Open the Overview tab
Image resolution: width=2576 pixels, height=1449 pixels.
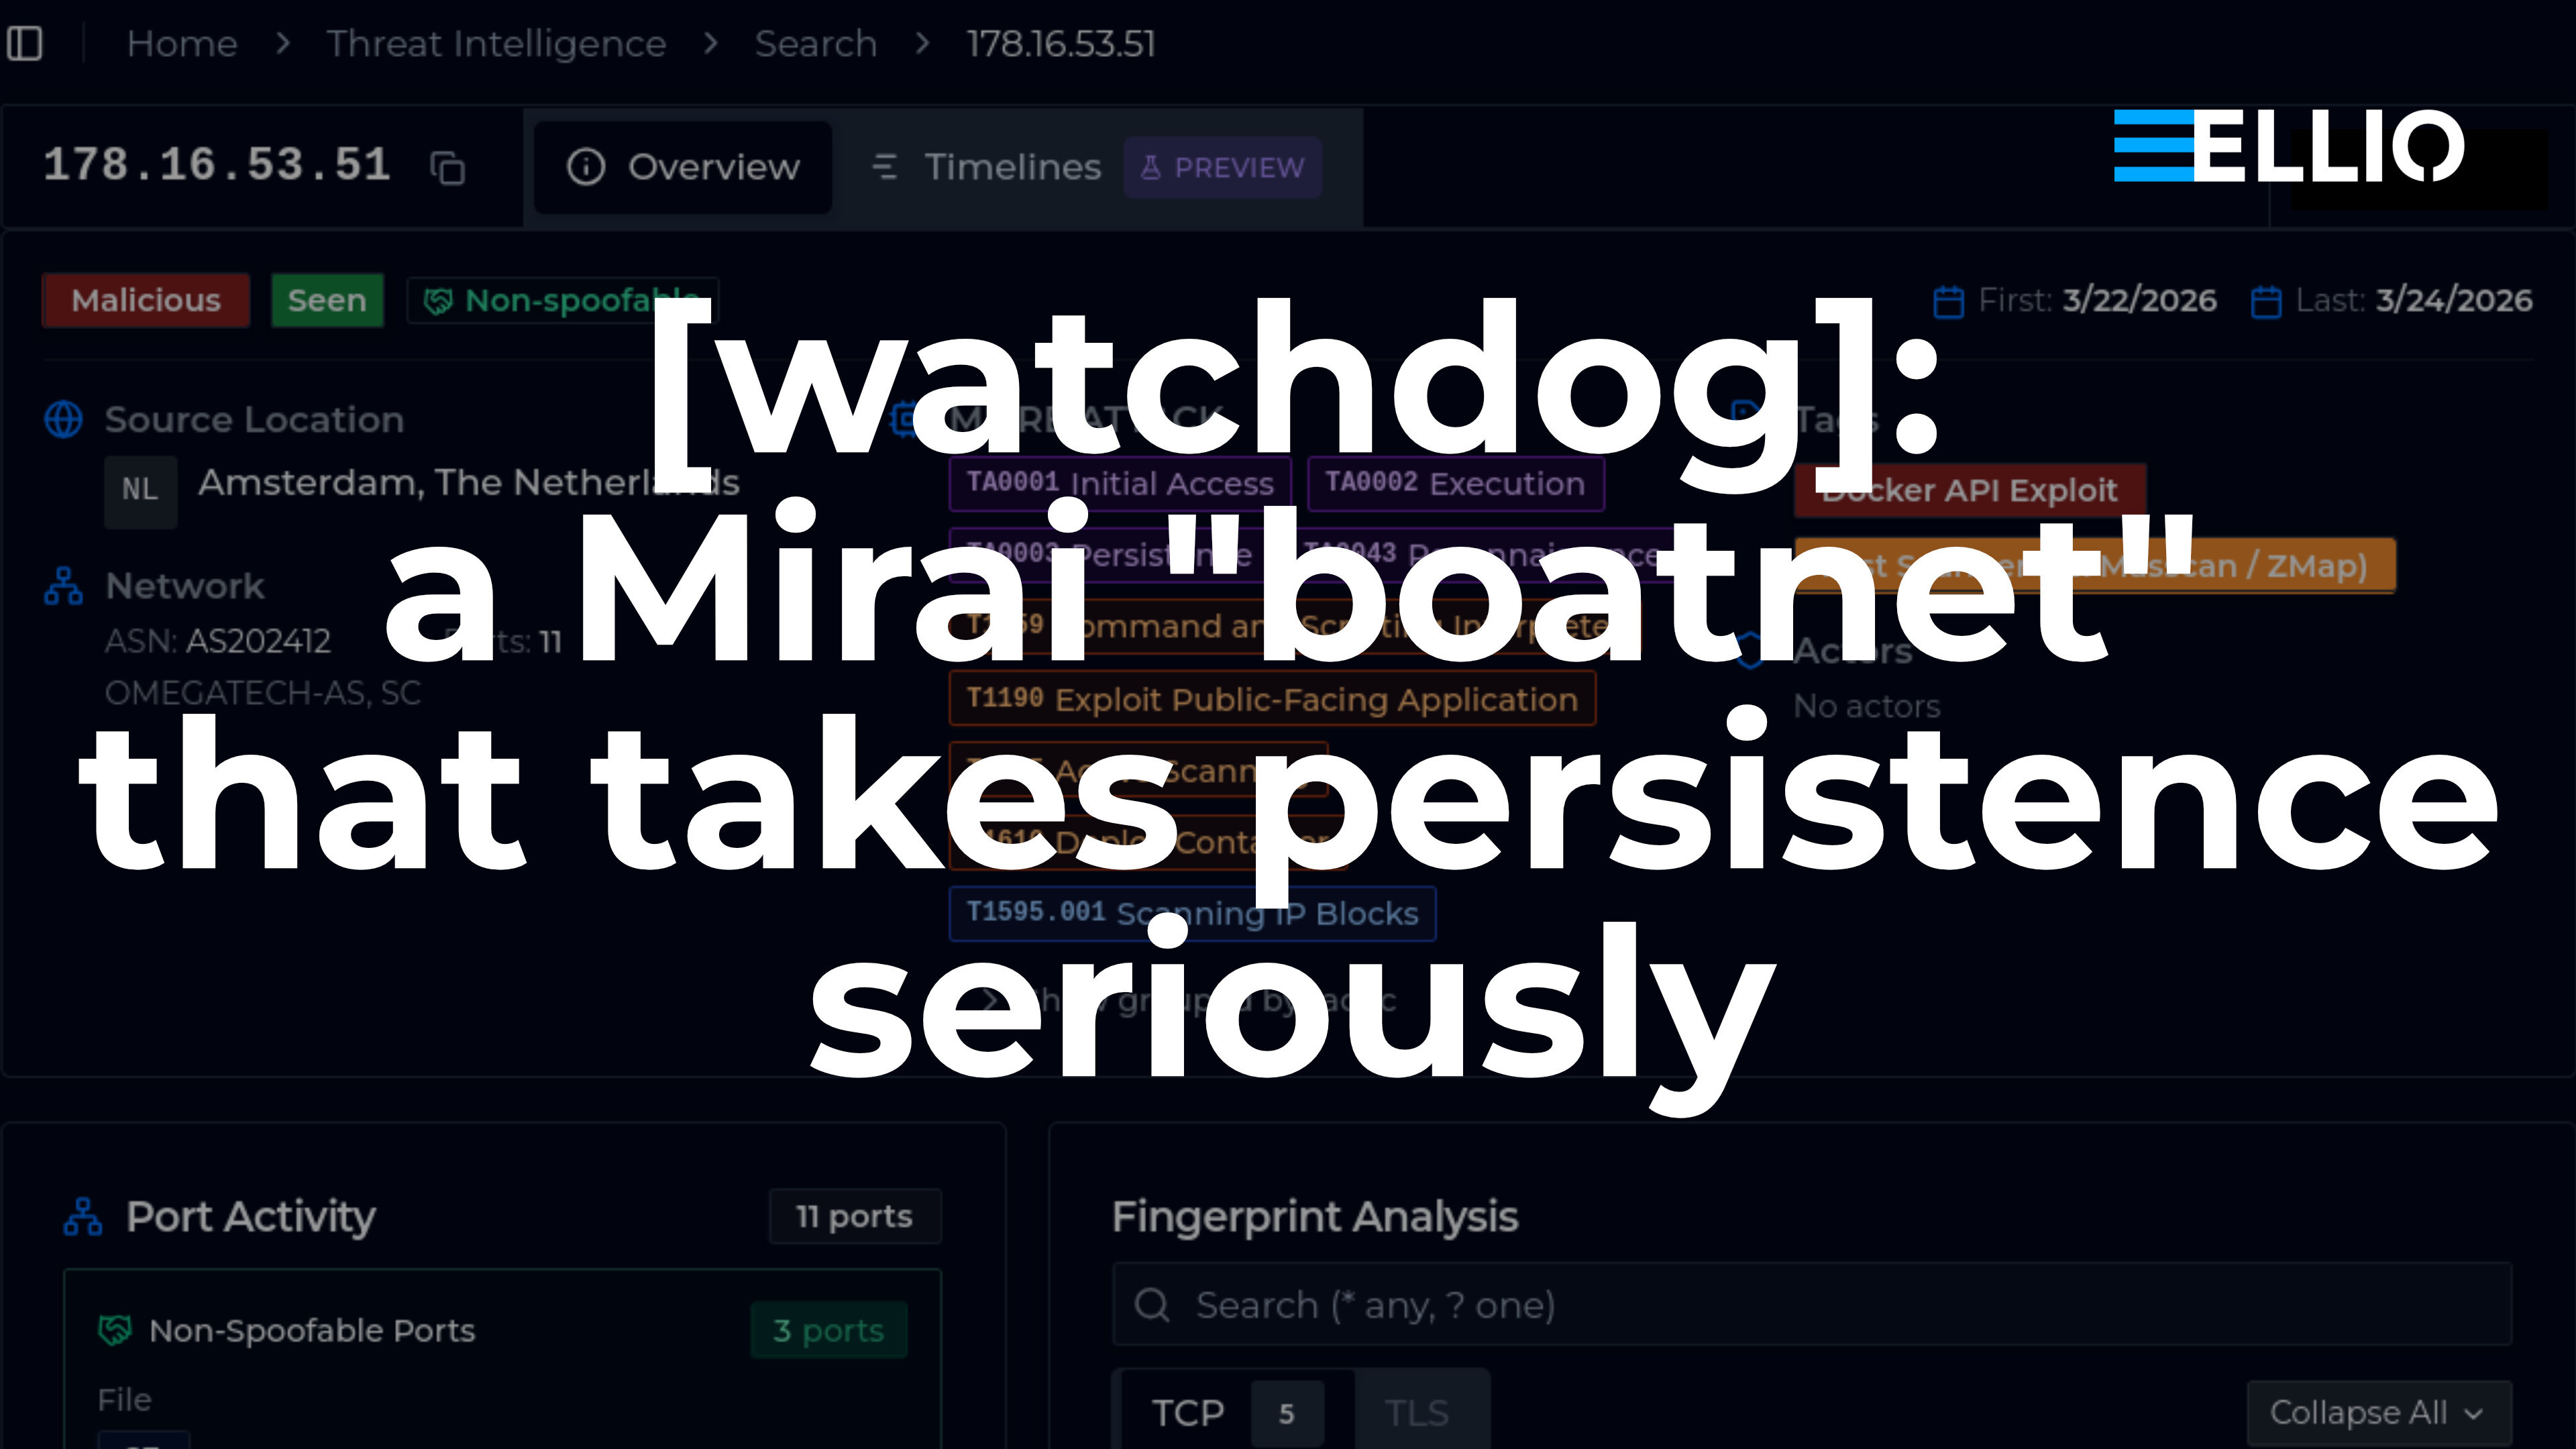point(683,167)
